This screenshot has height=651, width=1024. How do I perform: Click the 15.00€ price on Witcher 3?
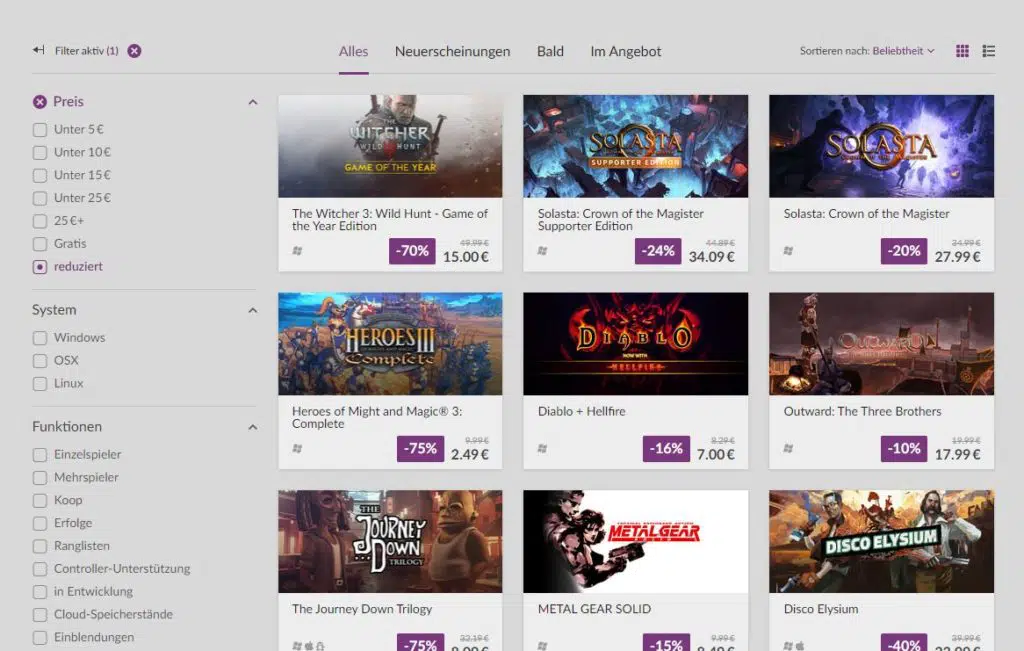466,257
